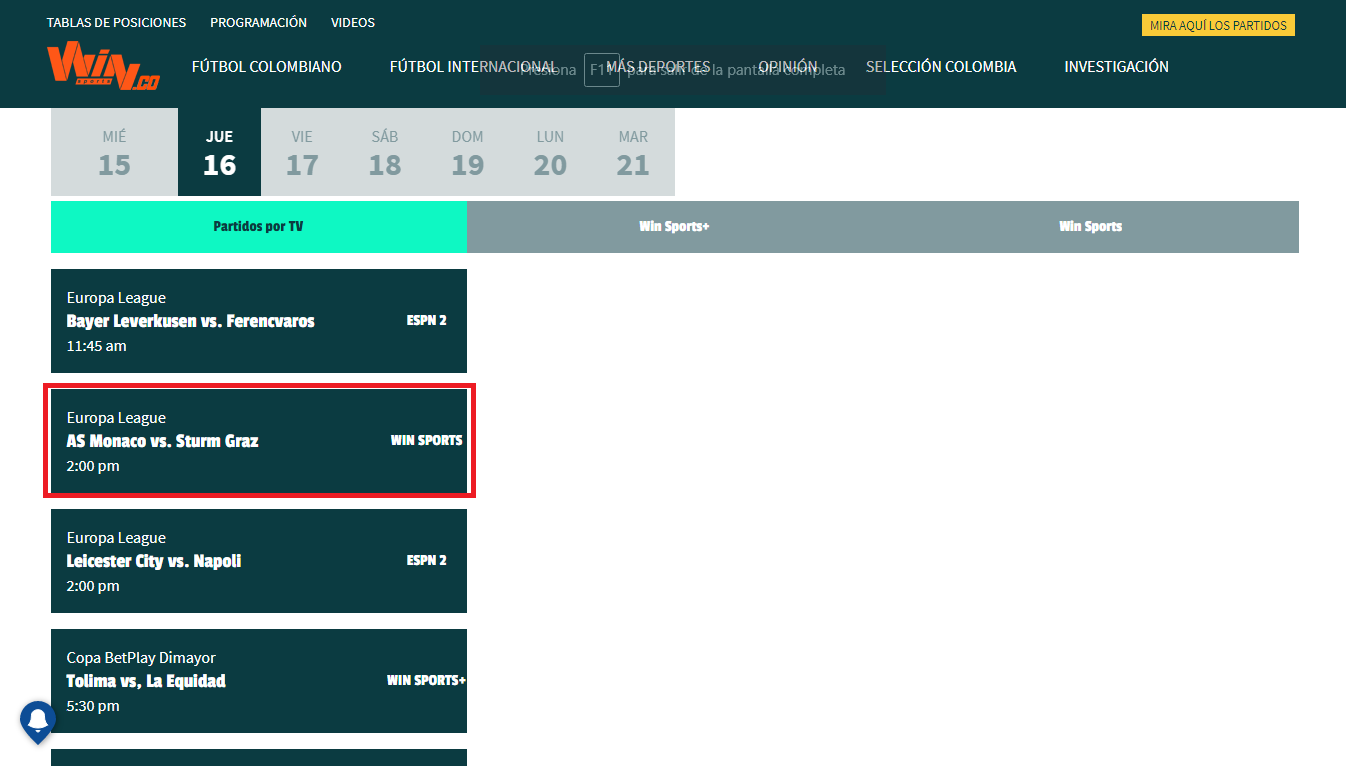The height and width of the screenshot is (766, 1346).
Task: Click Mira Aquí Los Partidos button
Action: coord(1218,25)
